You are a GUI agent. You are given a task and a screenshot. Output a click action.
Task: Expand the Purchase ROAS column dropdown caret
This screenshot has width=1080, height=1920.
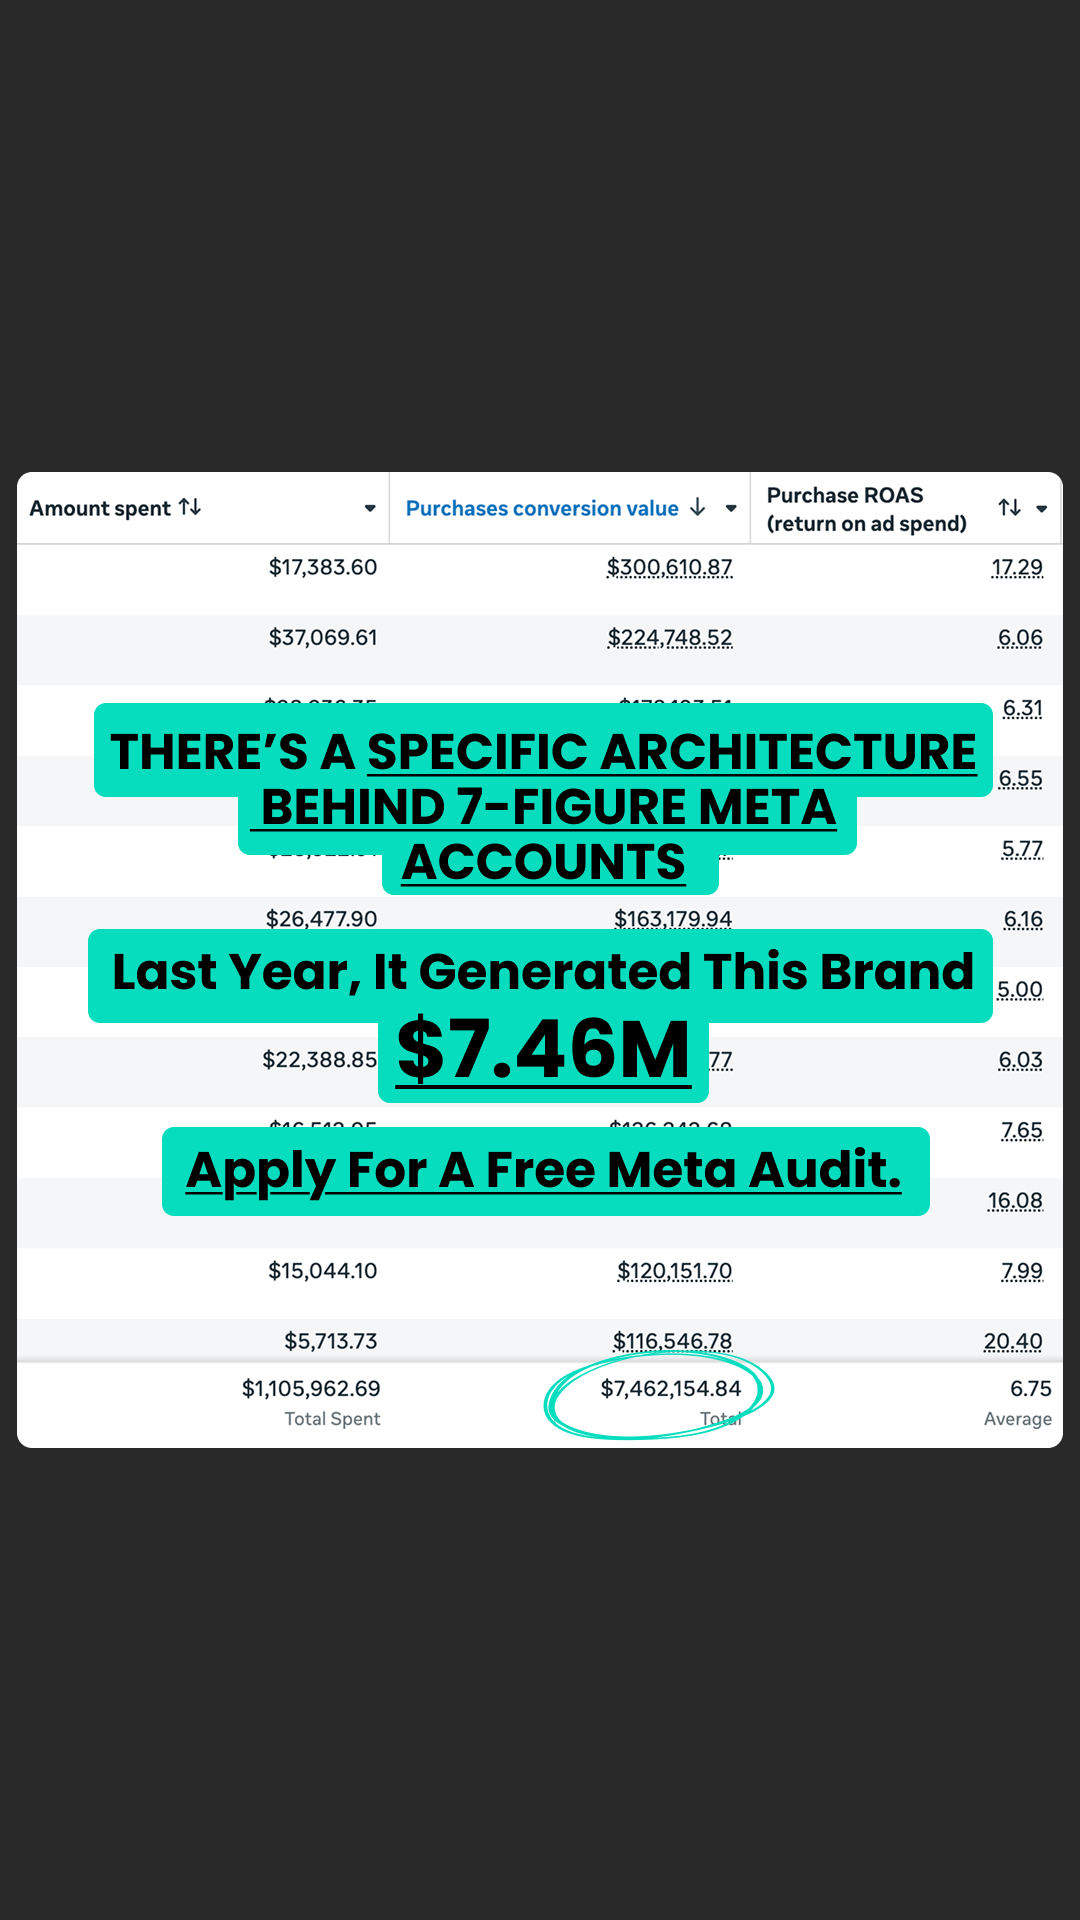[1041, 509]
